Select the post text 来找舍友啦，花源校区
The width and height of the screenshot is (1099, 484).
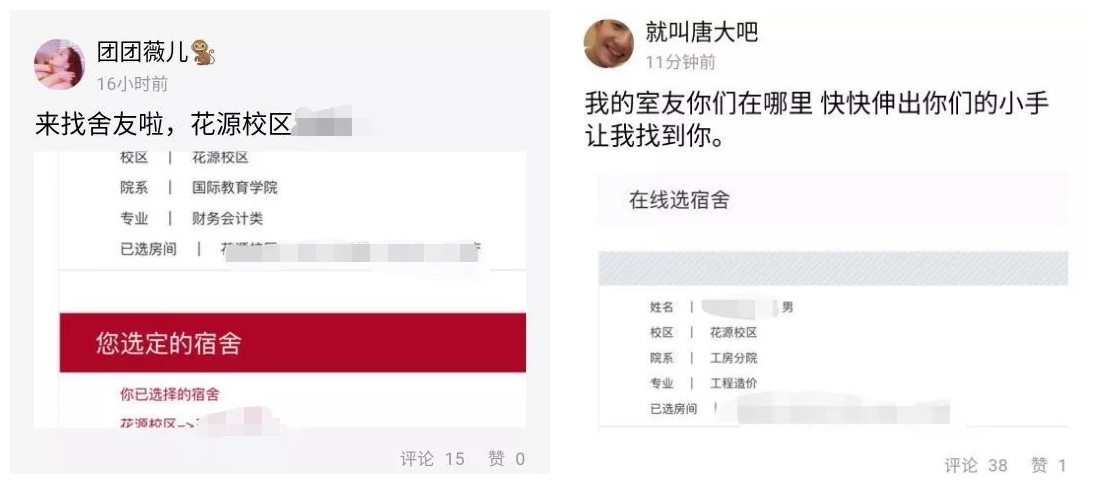[x=163, y=125]
